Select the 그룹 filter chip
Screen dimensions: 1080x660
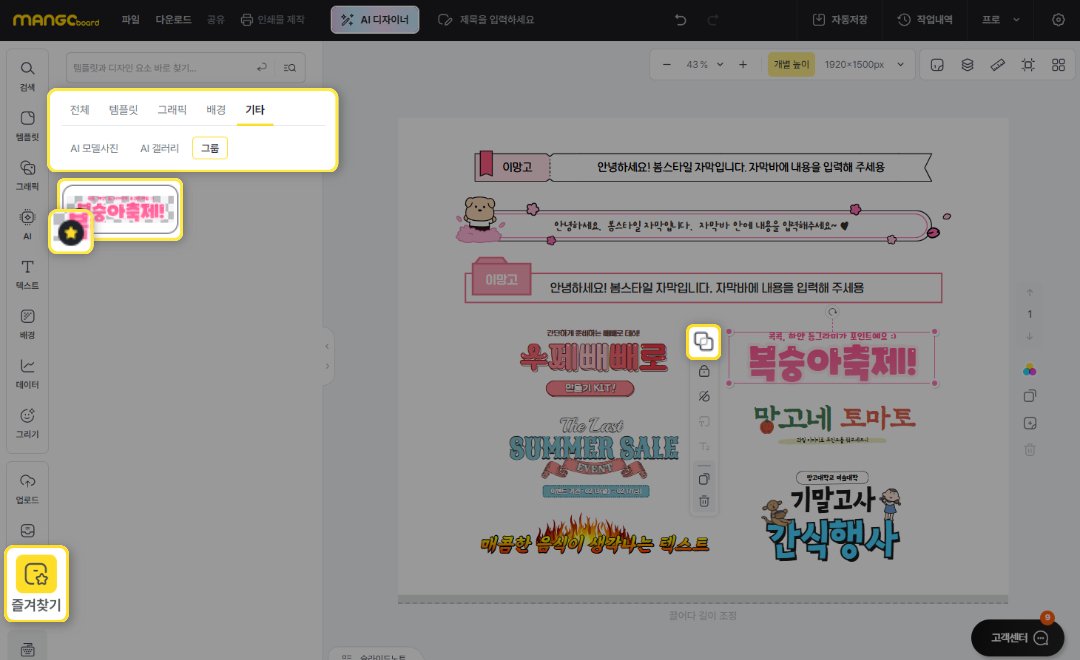click(210, 148)
